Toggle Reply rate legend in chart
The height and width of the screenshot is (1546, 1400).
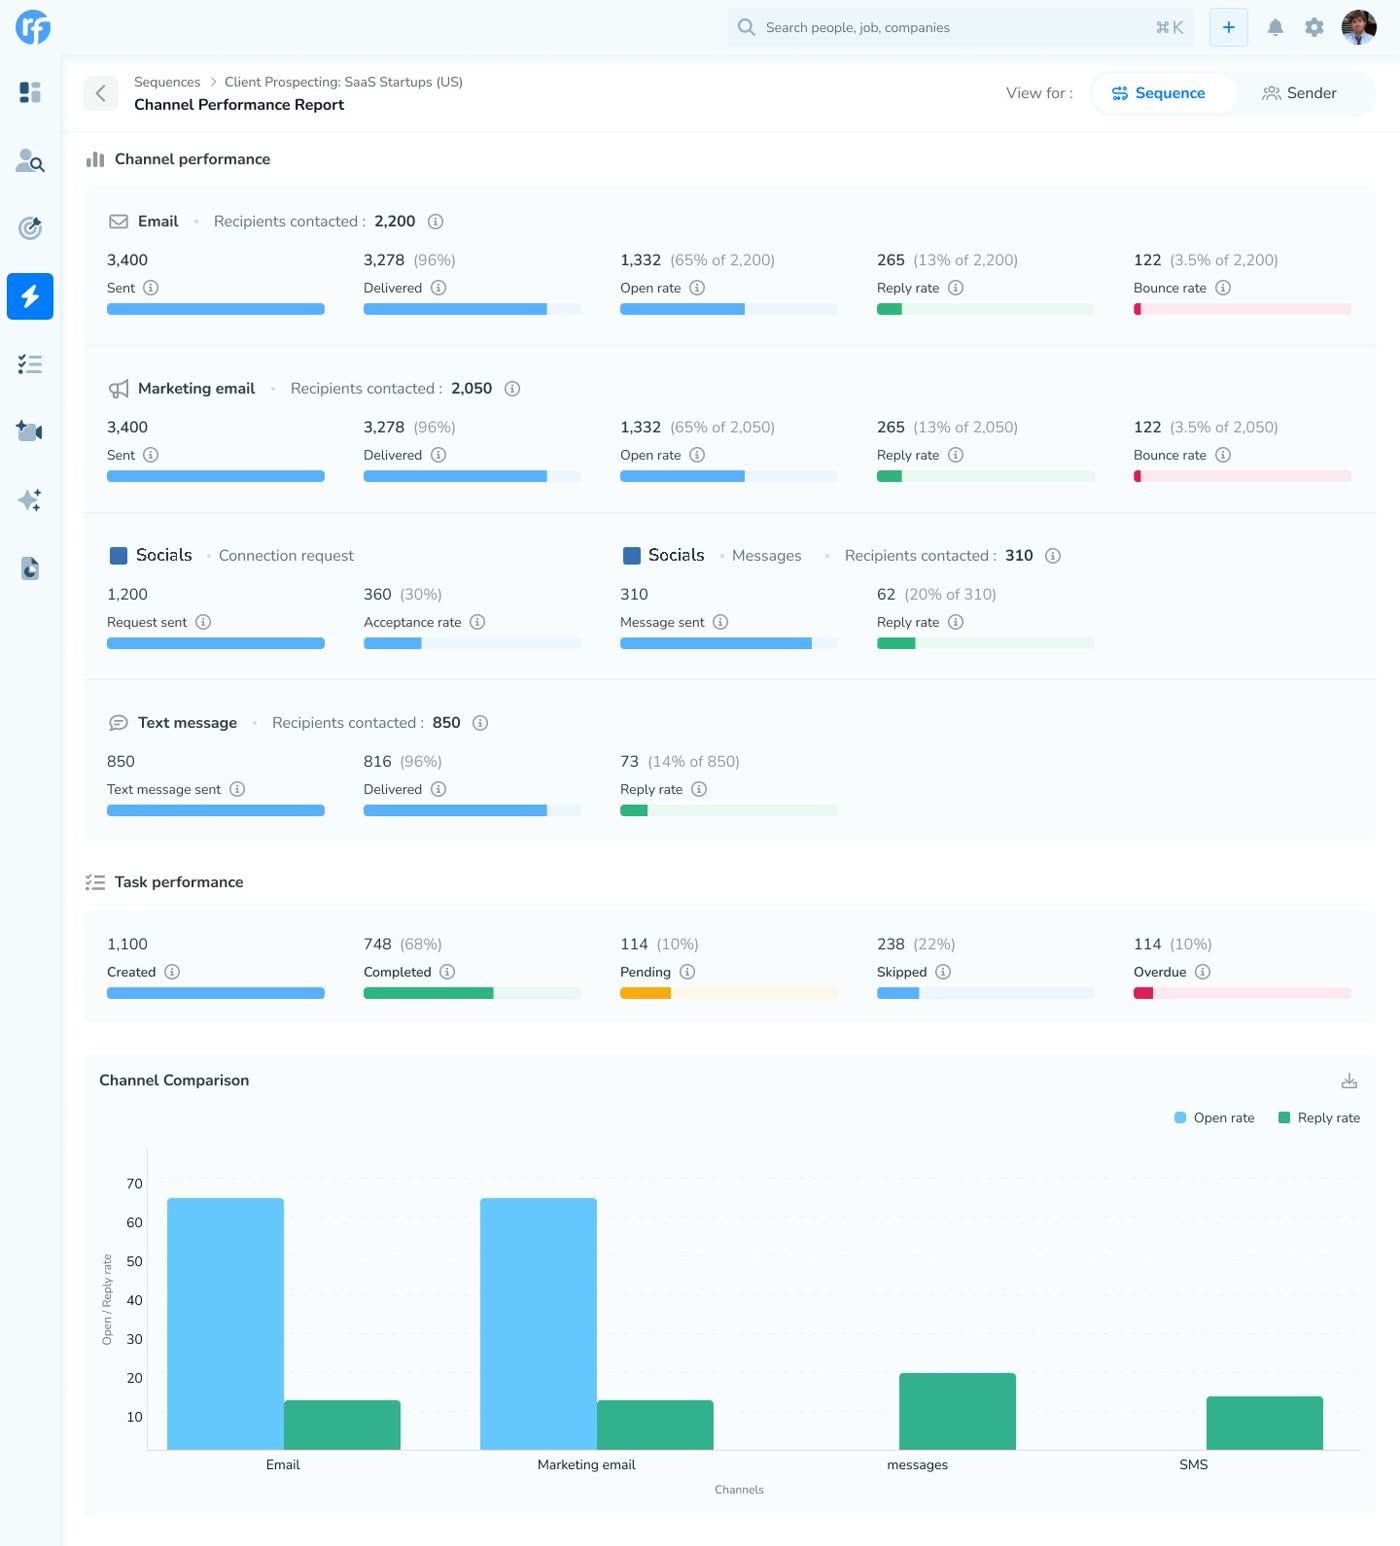coord(1319,1118)
